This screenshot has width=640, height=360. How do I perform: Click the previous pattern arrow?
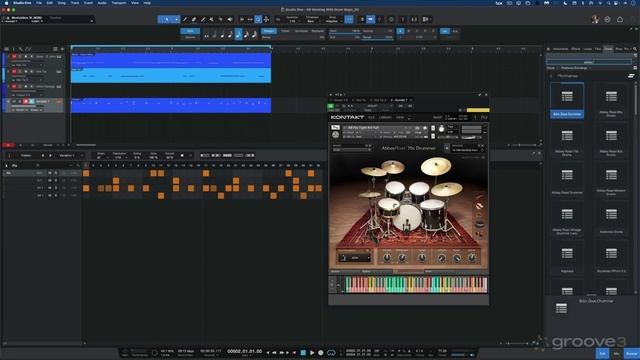pos(43,156)
